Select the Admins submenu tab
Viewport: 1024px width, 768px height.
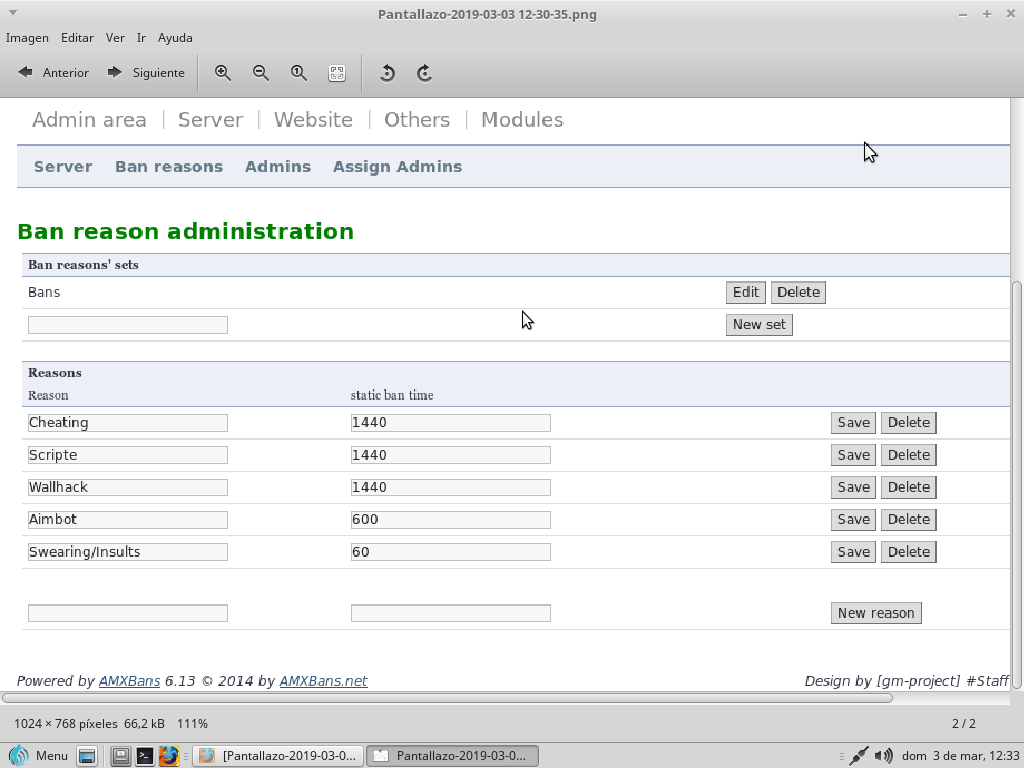point(278,167)
